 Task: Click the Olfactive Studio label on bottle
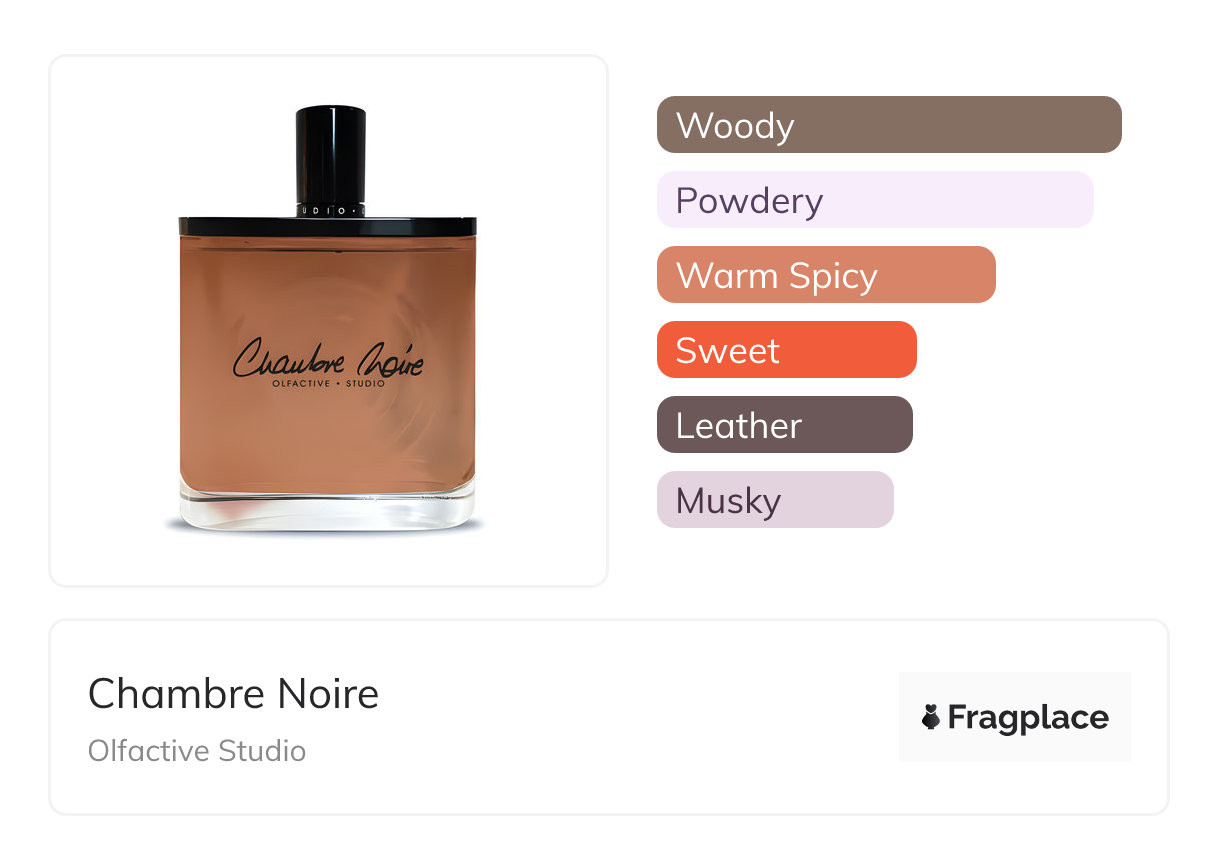coord(328,384)
